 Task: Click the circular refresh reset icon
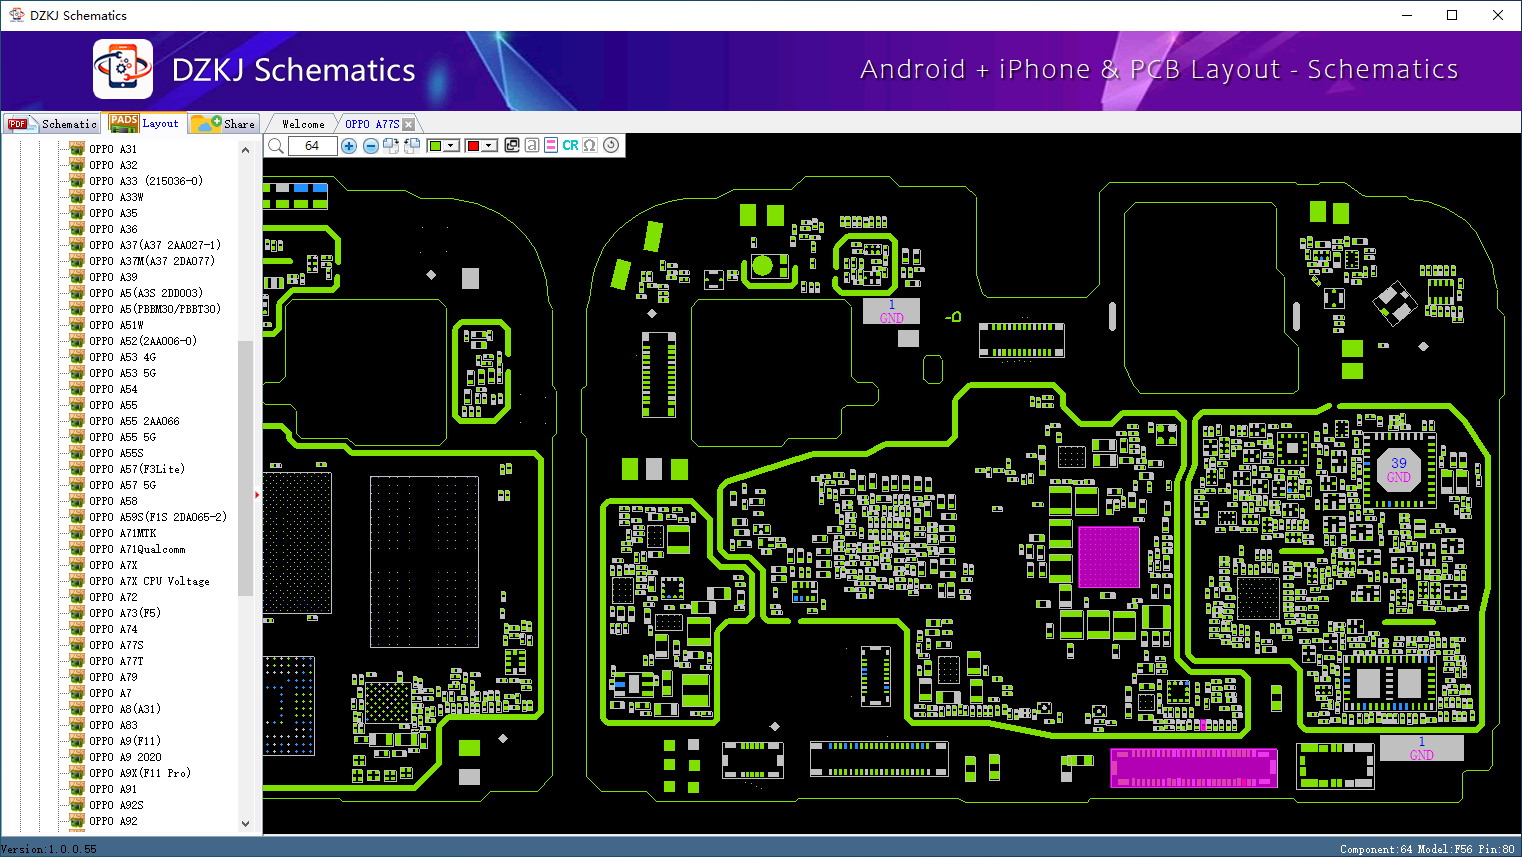click(611, 146)
